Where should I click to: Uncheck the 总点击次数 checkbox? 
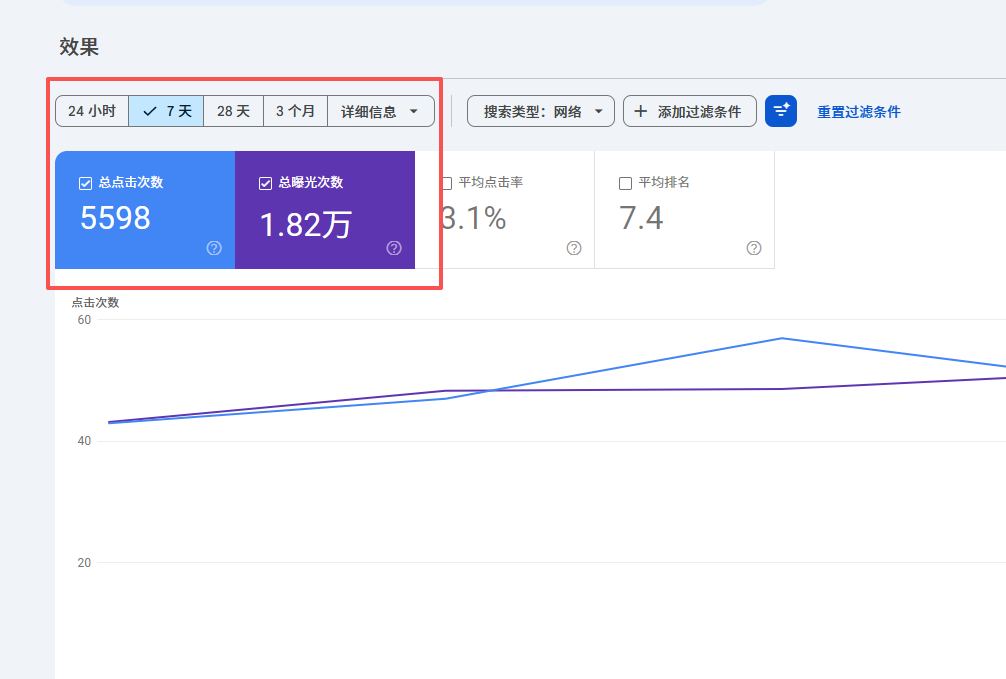tap(84, 182)
